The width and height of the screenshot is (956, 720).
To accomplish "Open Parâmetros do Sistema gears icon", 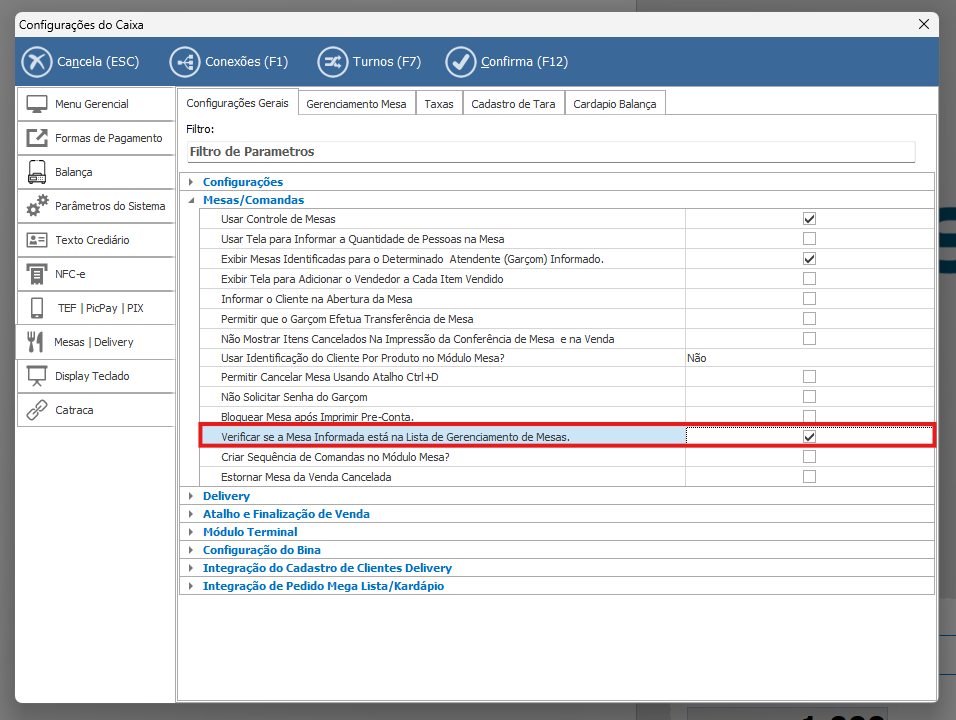I will [x=37, y=206].
